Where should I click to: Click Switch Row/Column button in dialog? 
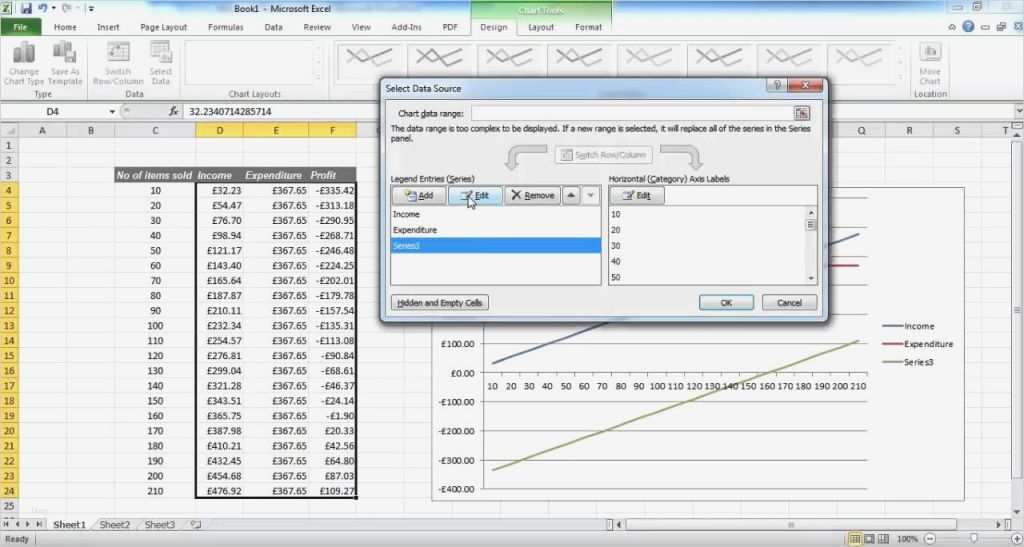(x=603, y=155)
